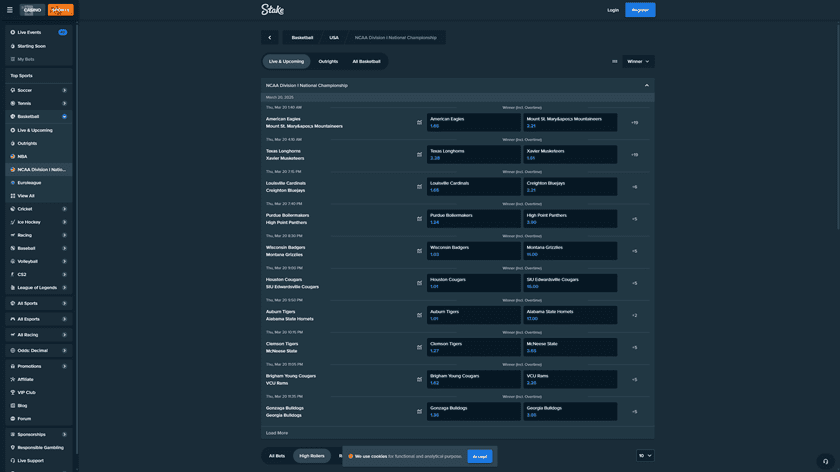Open stats icon for Clemson Tigers match

(419, 348)
